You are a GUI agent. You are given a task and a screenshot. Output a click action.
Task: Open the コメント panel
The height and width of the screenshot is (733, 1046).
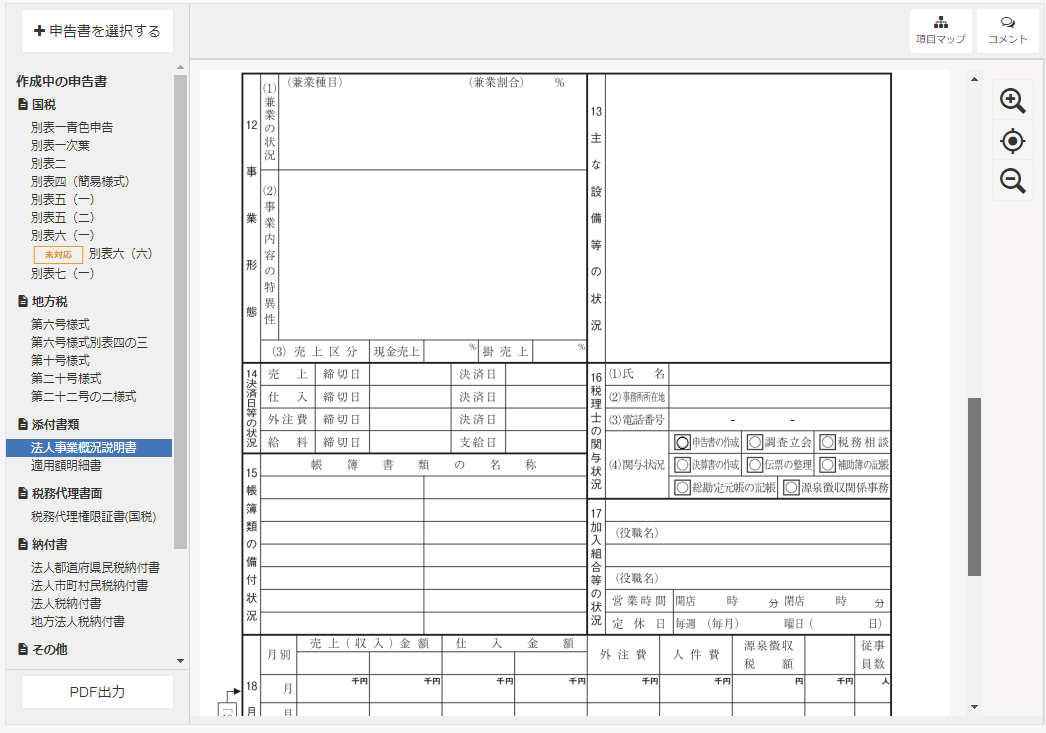coord(1007,31)
